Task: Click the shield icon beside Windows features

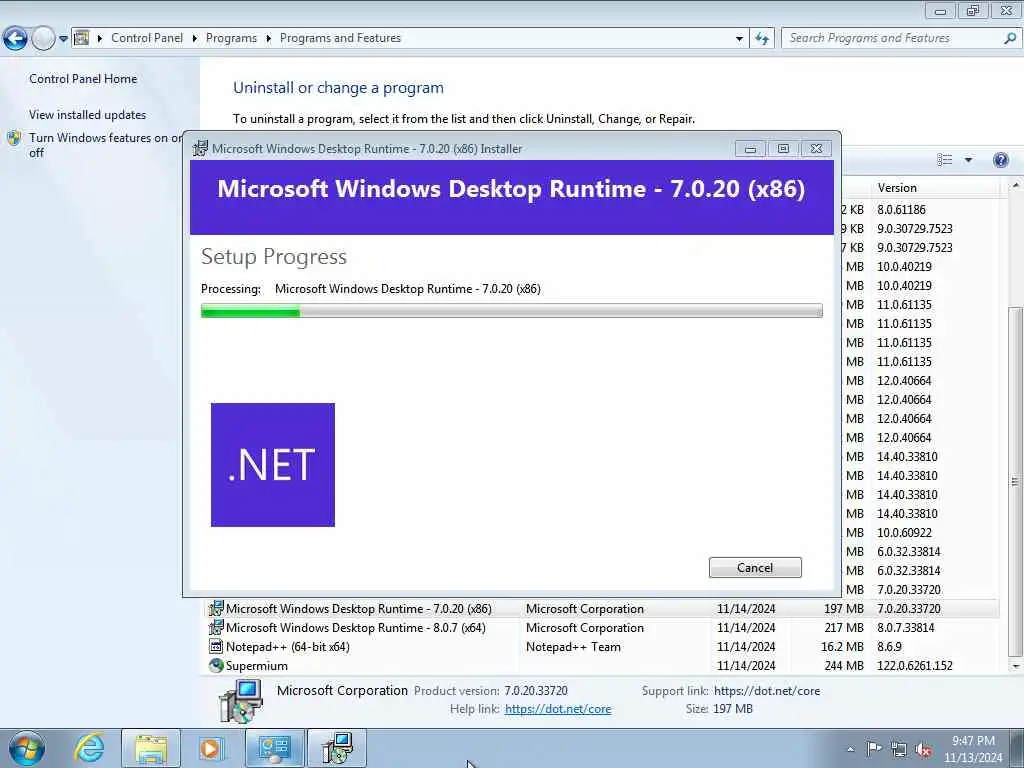Action: [14, 138]
